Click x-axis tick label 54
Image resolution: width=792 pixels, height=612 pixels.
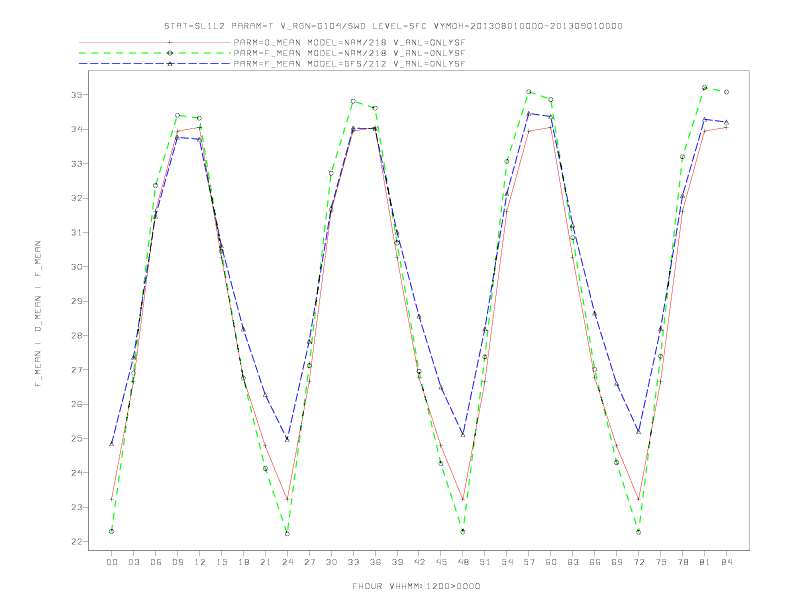click(x=507, y=562)
